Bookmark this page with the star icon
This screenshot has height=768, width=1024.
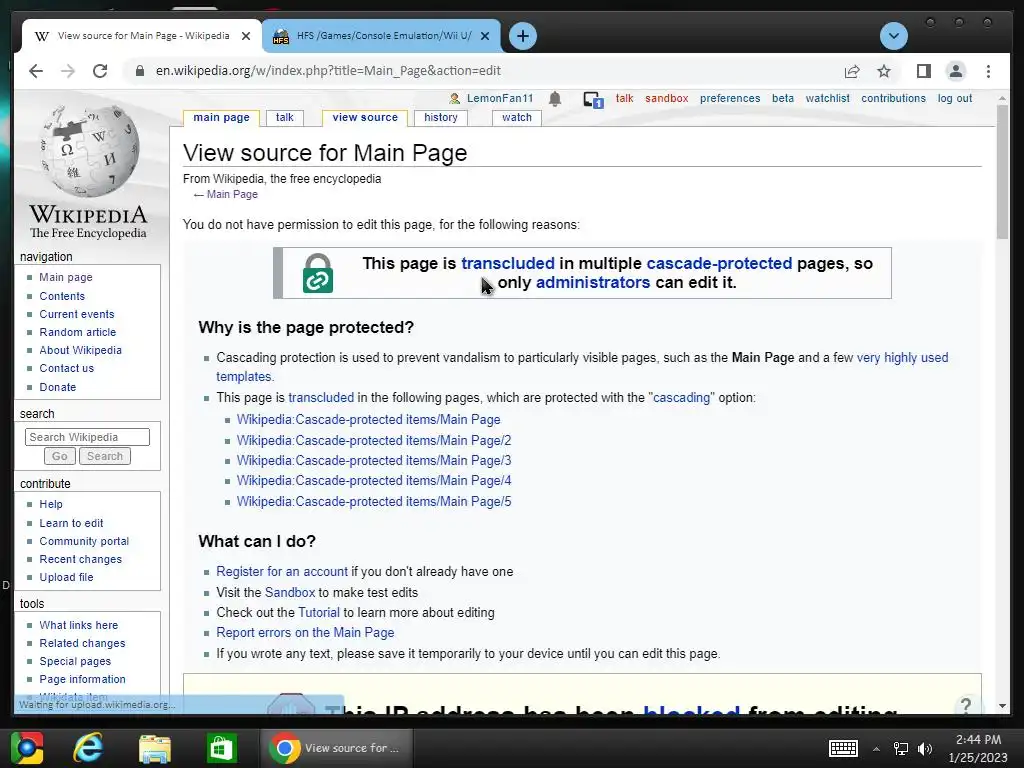point(884,71)
